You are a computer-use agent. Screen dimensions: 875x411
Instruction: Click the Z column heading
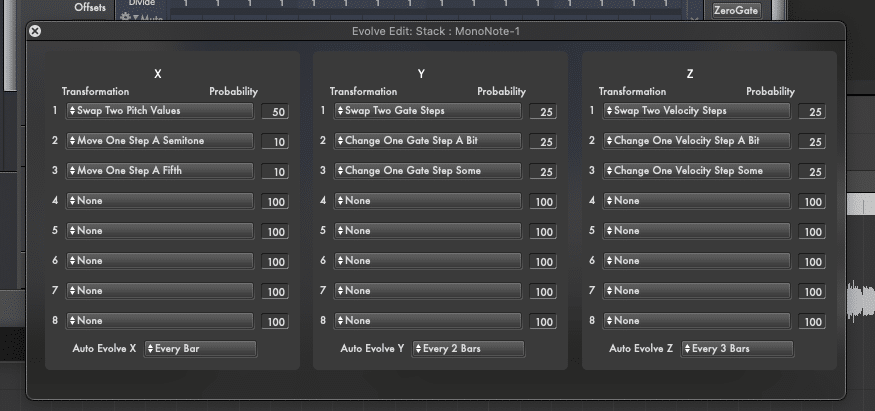690,74
